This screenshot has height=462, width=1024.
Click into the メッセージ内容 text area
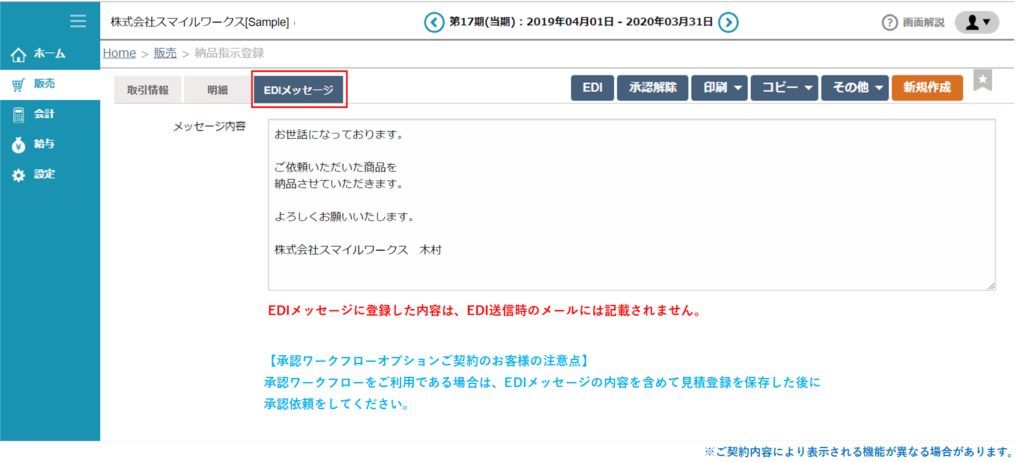(x=632, y=205)
